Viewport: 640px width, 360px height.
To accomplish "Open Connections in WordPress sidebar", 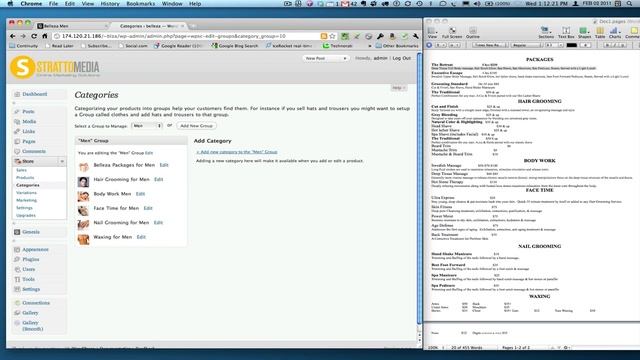I will (36, 303).
